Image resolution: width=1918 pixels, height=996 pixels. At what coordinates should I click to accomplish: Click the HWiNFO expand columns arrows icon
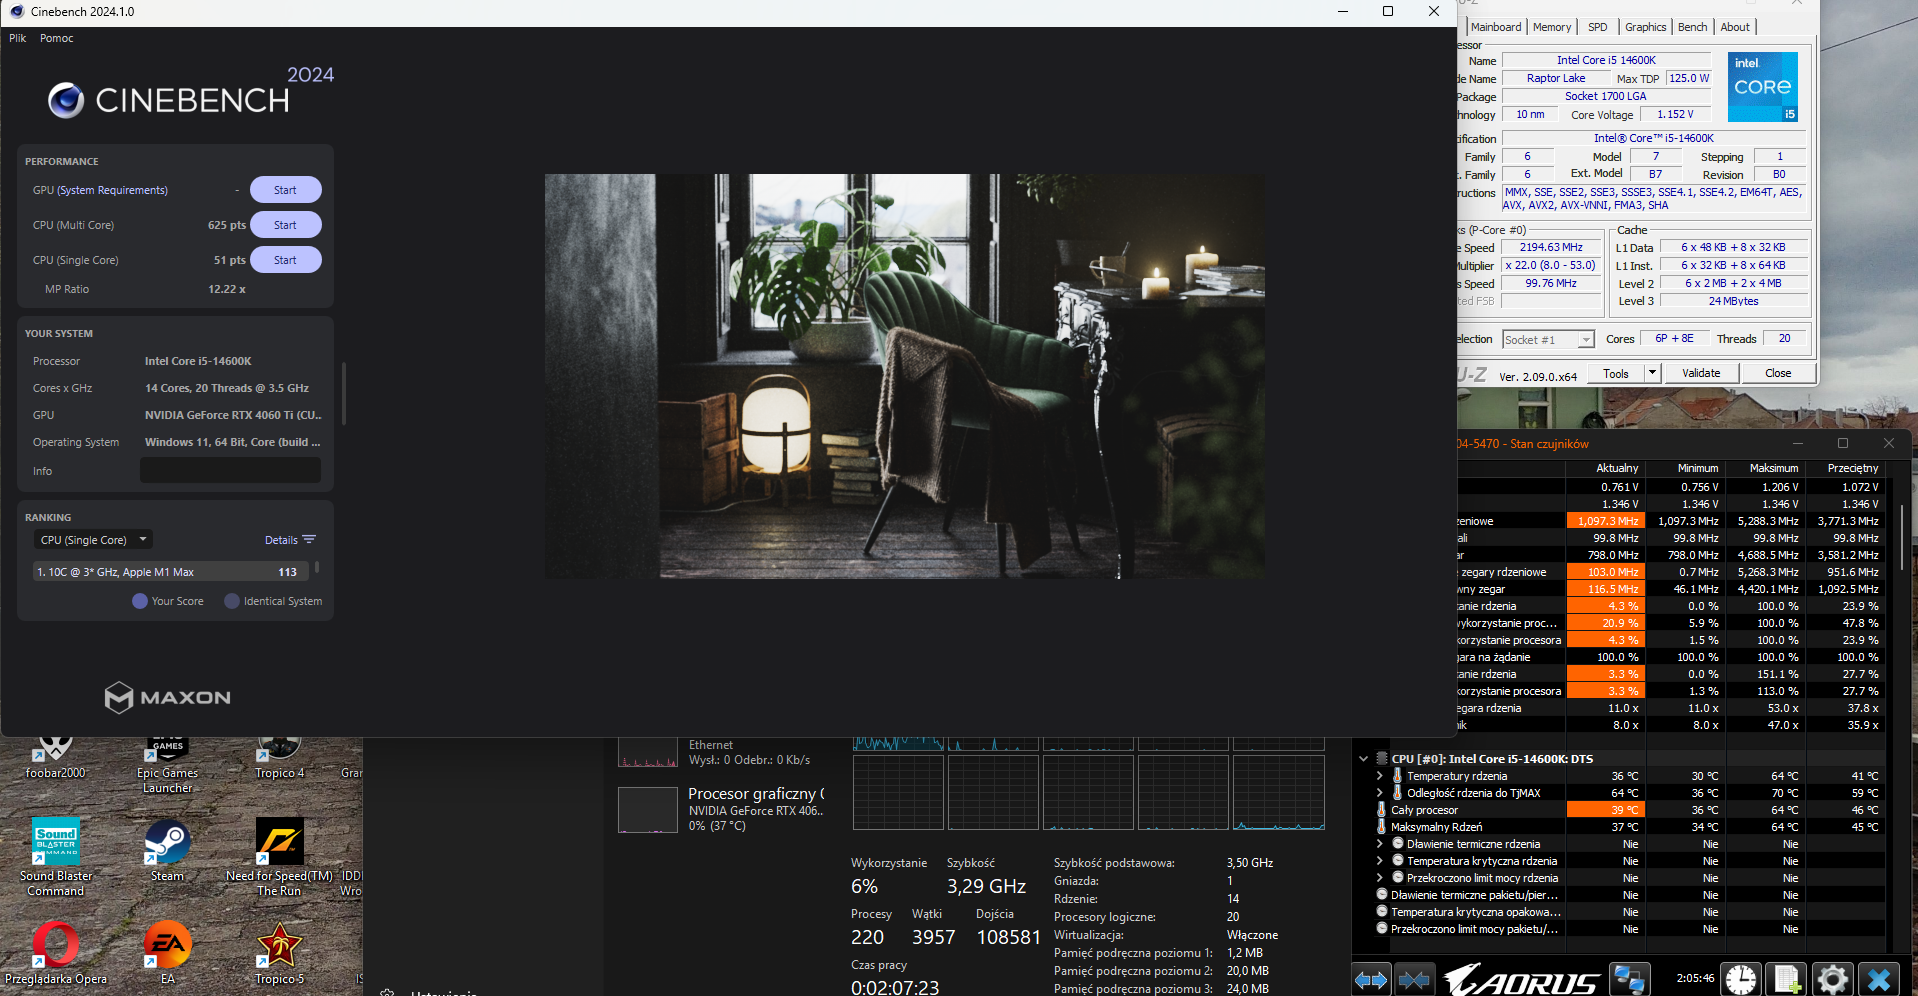click(x=1371, y=979)
